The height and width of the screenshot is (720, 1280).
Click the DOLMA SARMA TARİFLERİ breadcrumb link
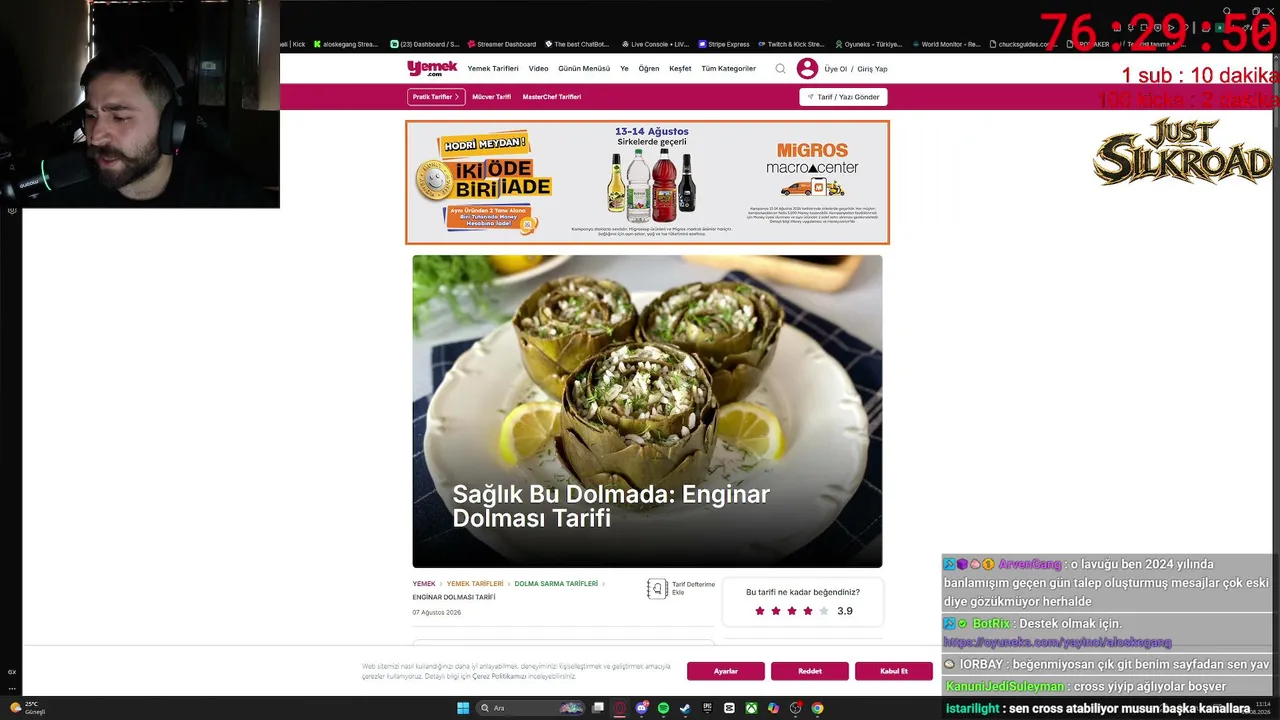[x=556, y=584]
